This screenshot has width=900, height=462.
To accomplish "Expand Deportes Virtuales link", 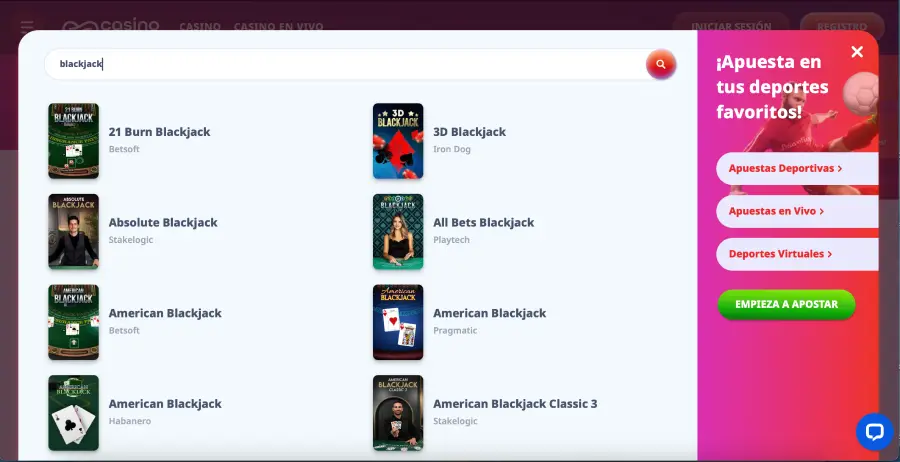I will click(x=780, y=254).
